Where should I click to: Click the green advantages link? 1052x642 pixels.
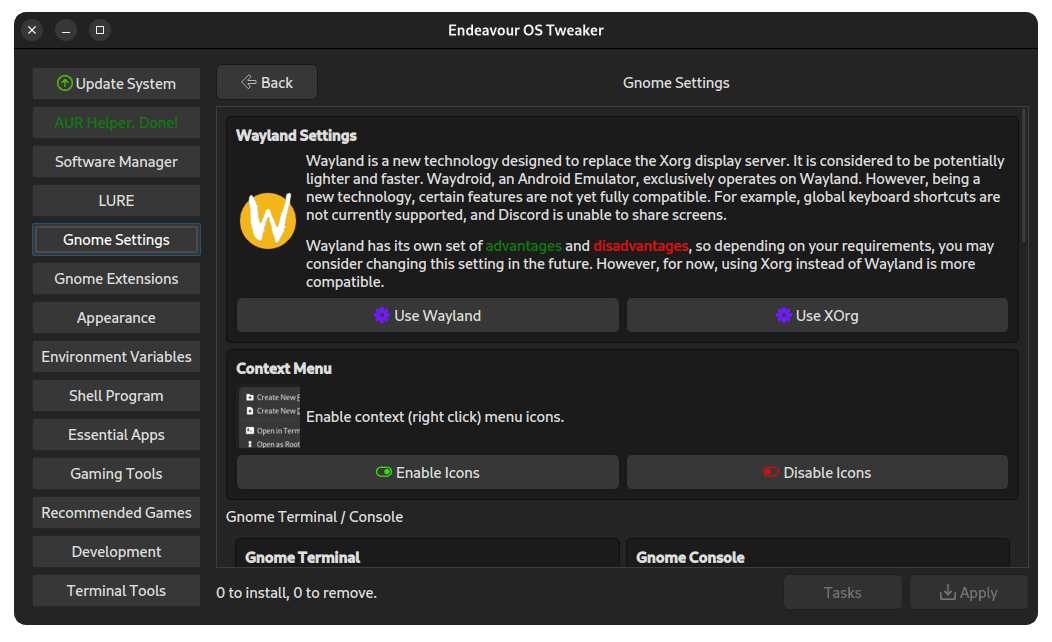click(523, 246)
